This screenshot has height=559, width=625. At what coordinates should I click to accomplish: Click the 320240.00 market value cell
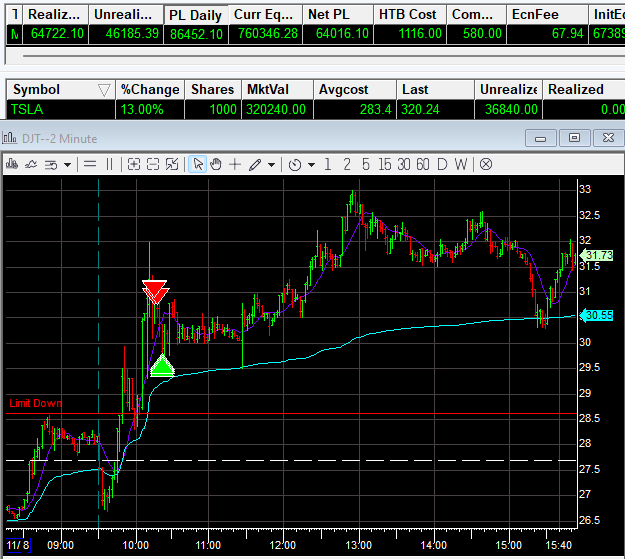tap(277, 109)
